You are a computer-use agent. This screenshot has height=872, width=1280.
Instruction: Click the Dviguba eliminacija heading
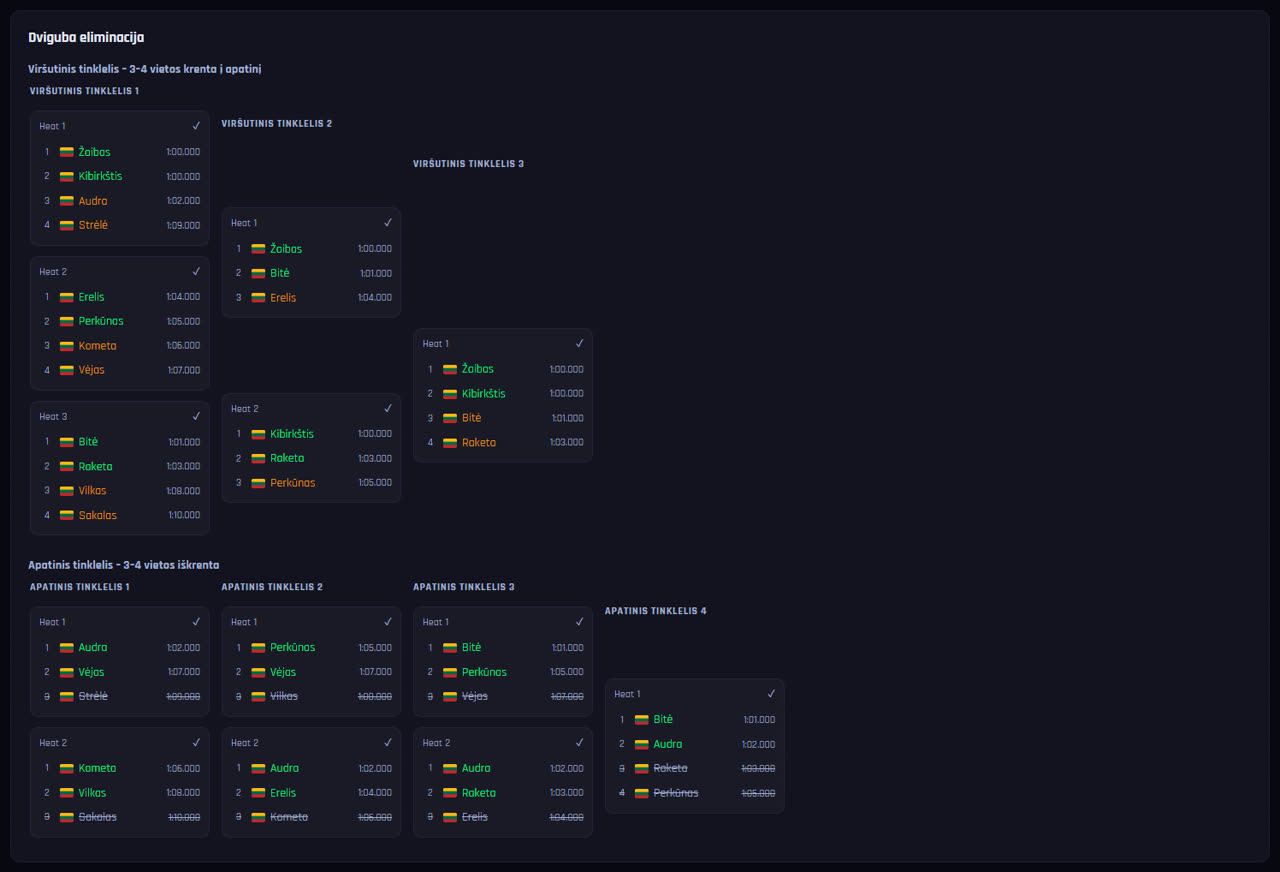coord(86,37)
